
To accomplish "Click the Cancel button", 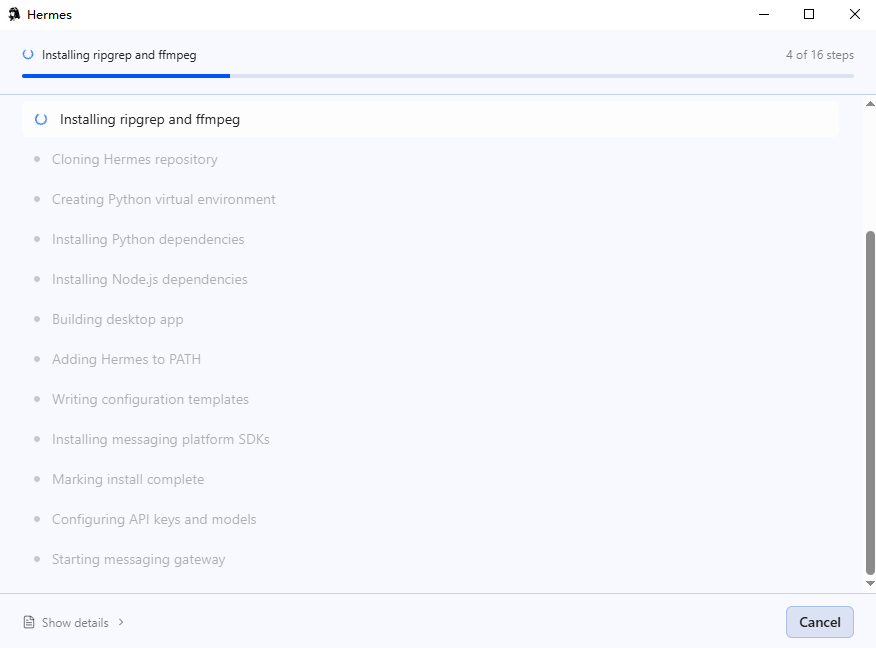I will click(x=819, y=622).
